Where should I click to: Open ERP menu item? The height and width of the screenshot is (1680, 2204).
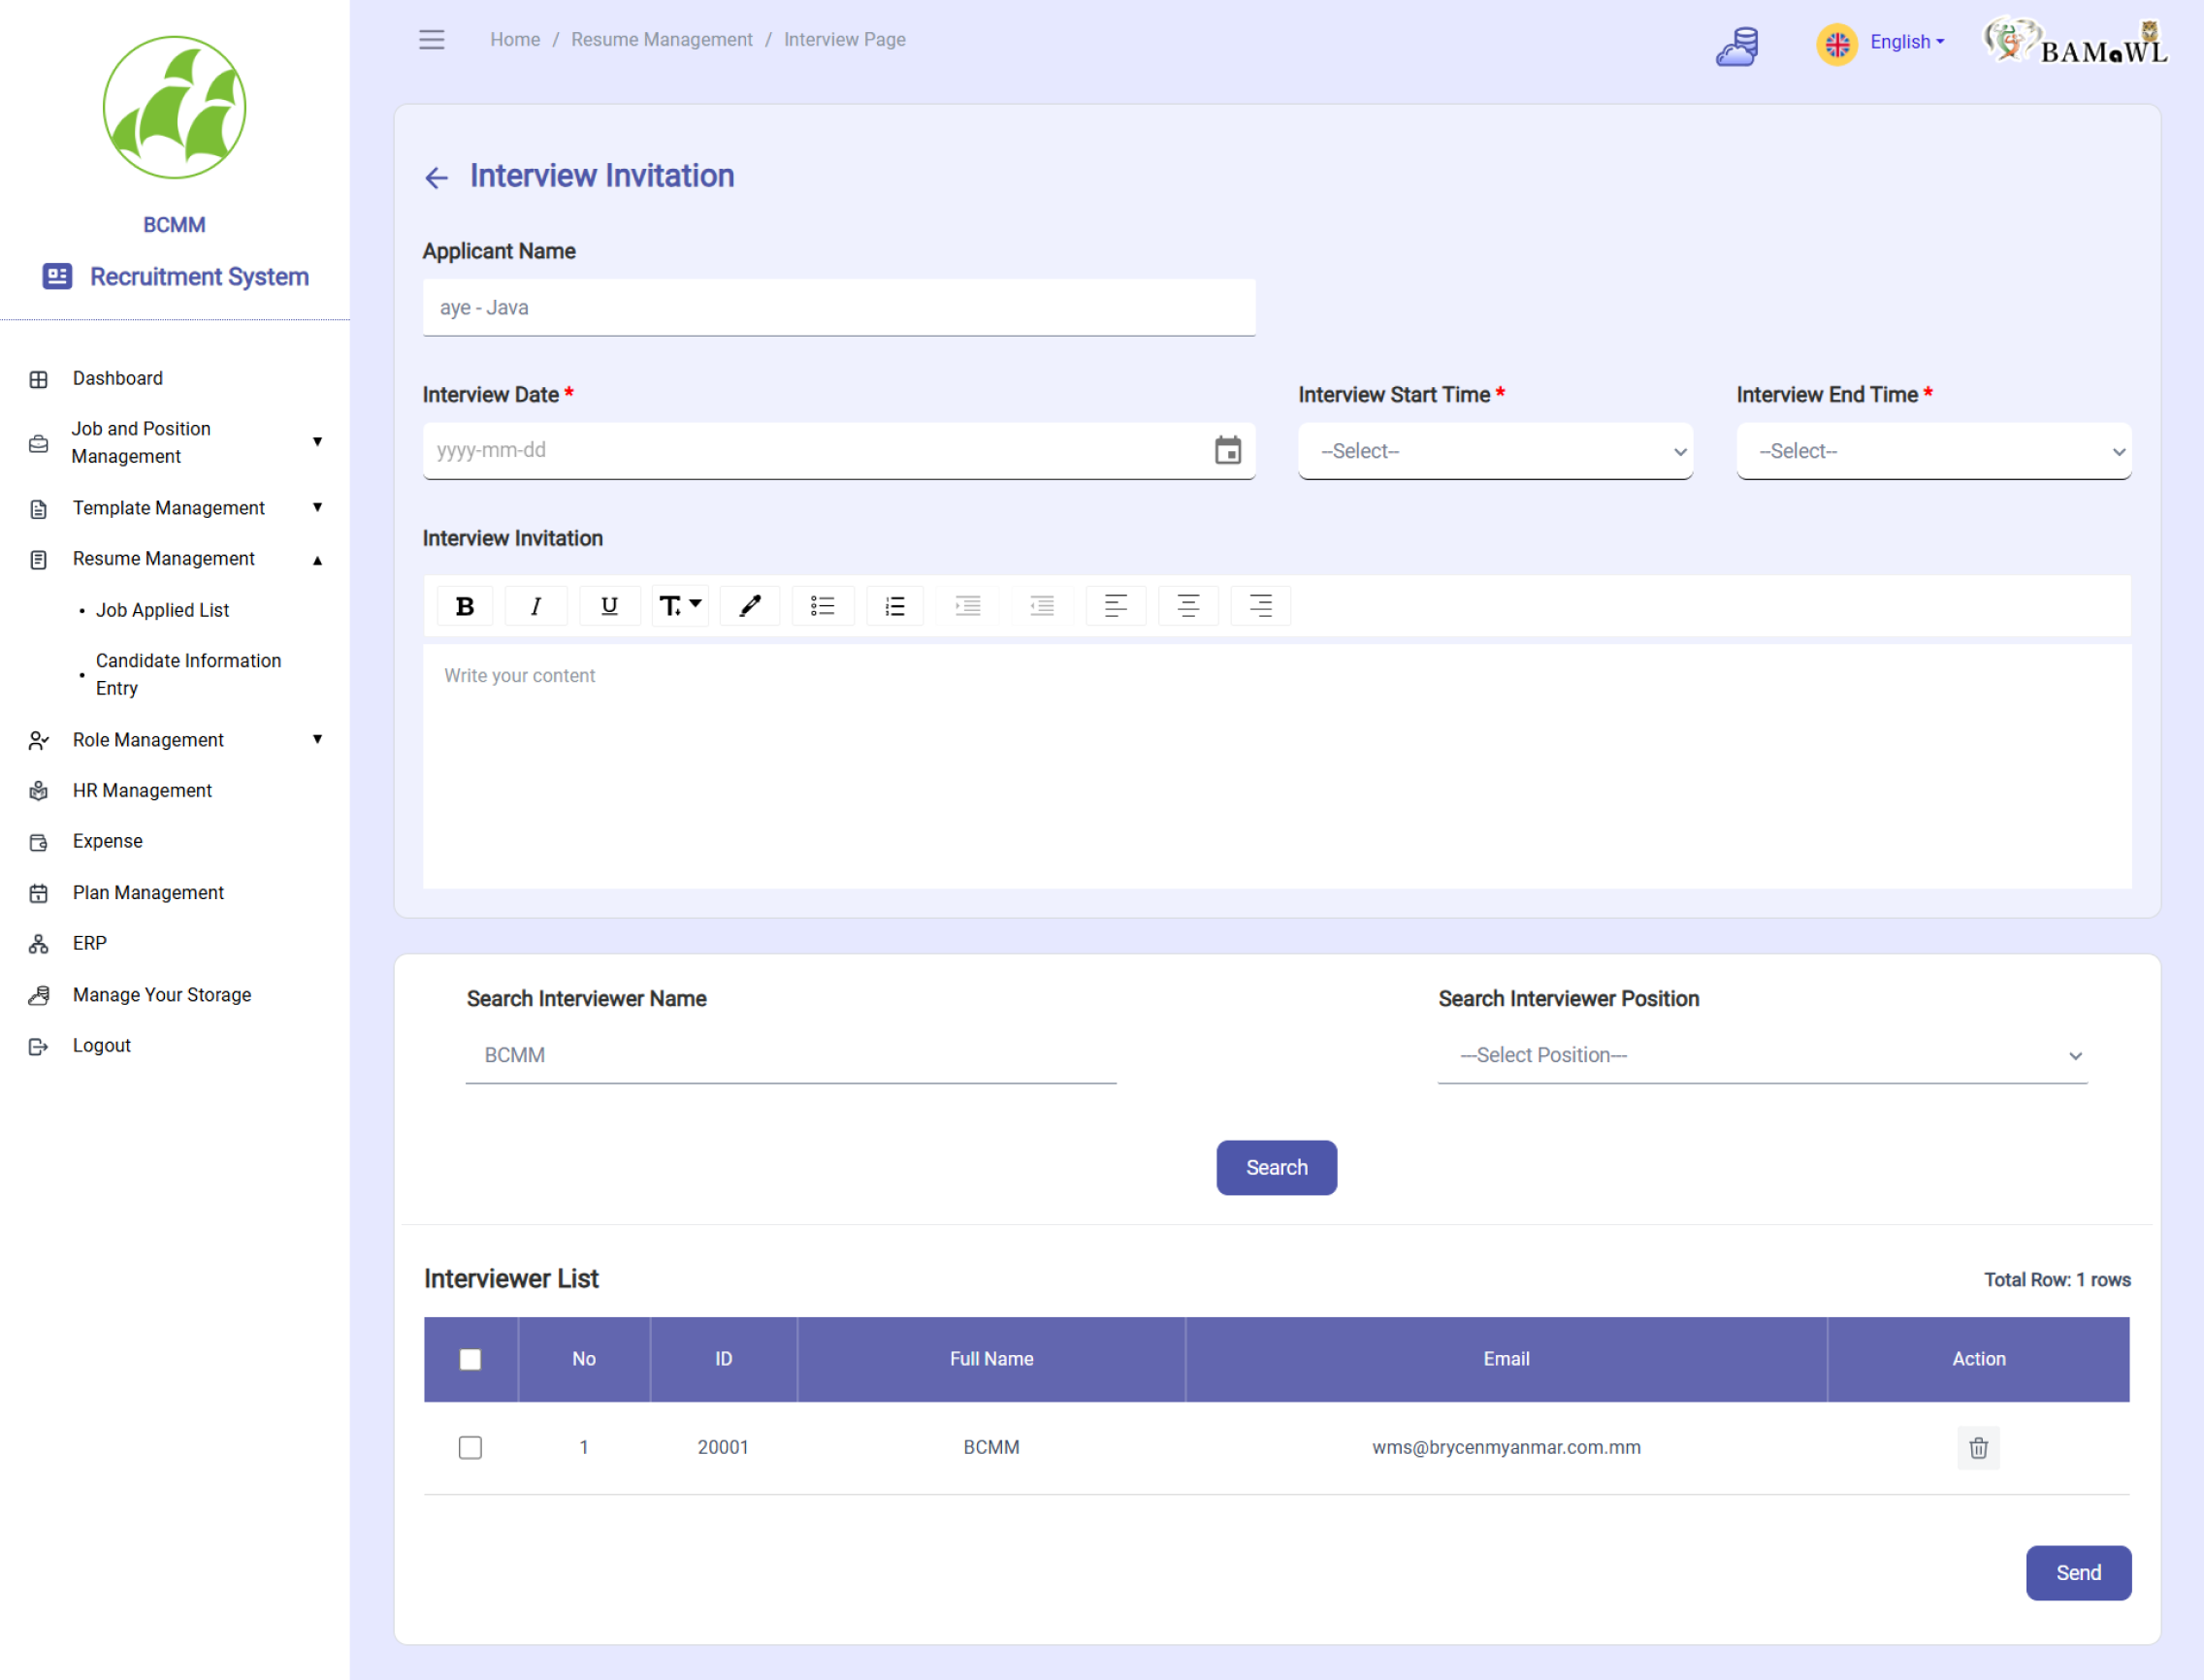(x=89, y=943)
